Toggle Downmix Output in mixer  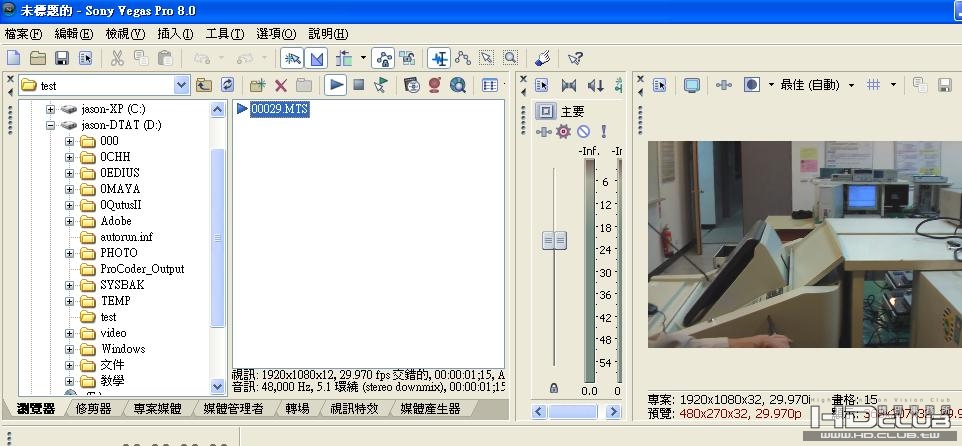(569, 85)
